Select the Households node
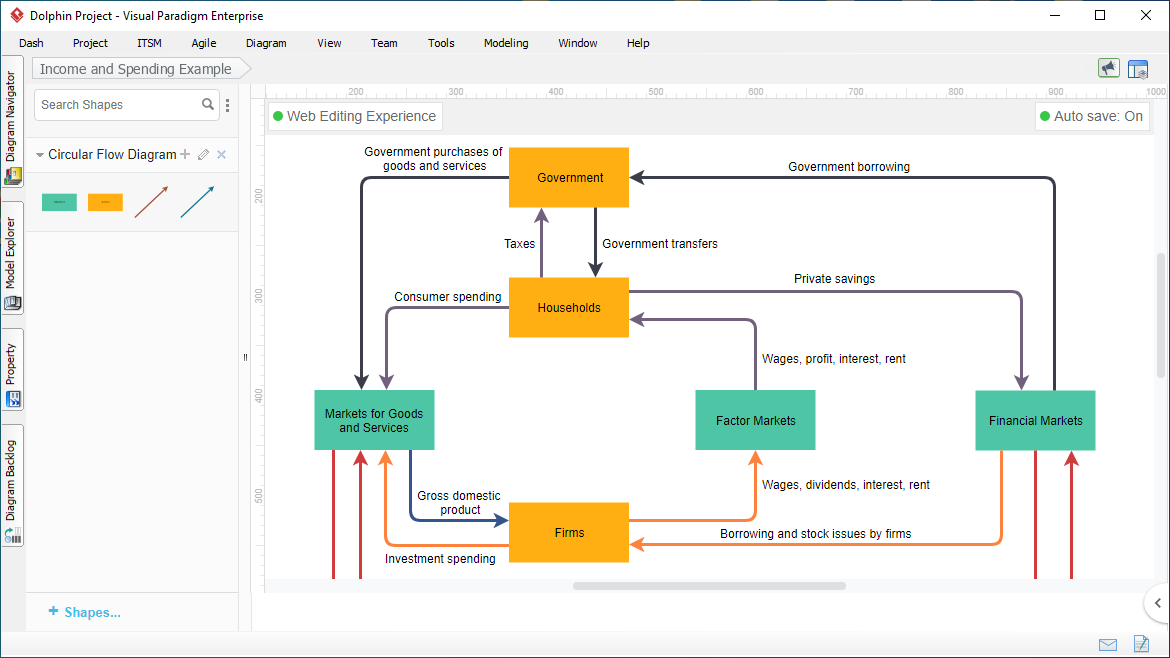This screenshot has height=658, width=1170. tap(569, 307)
